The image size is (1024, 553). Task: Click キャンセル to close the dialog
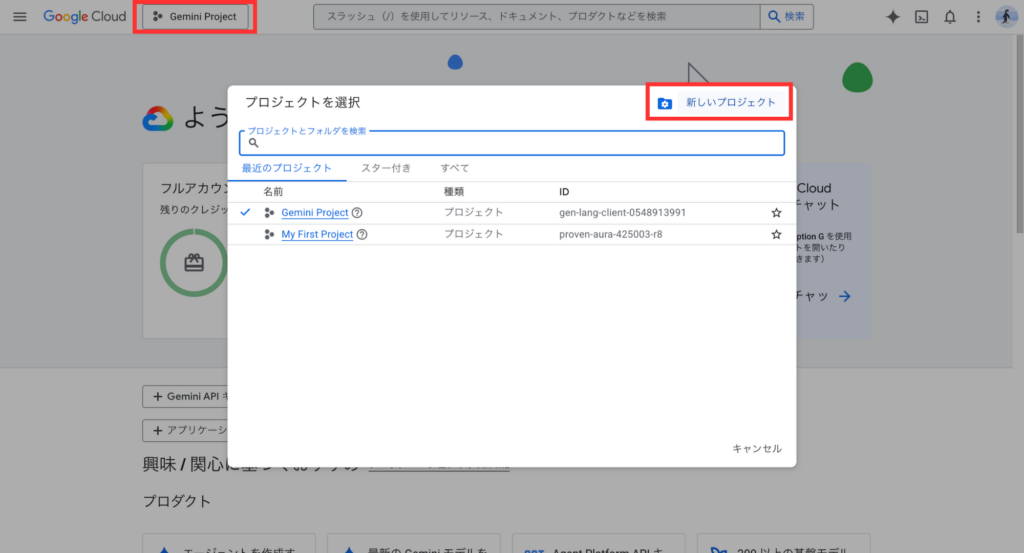pos(756,448)
